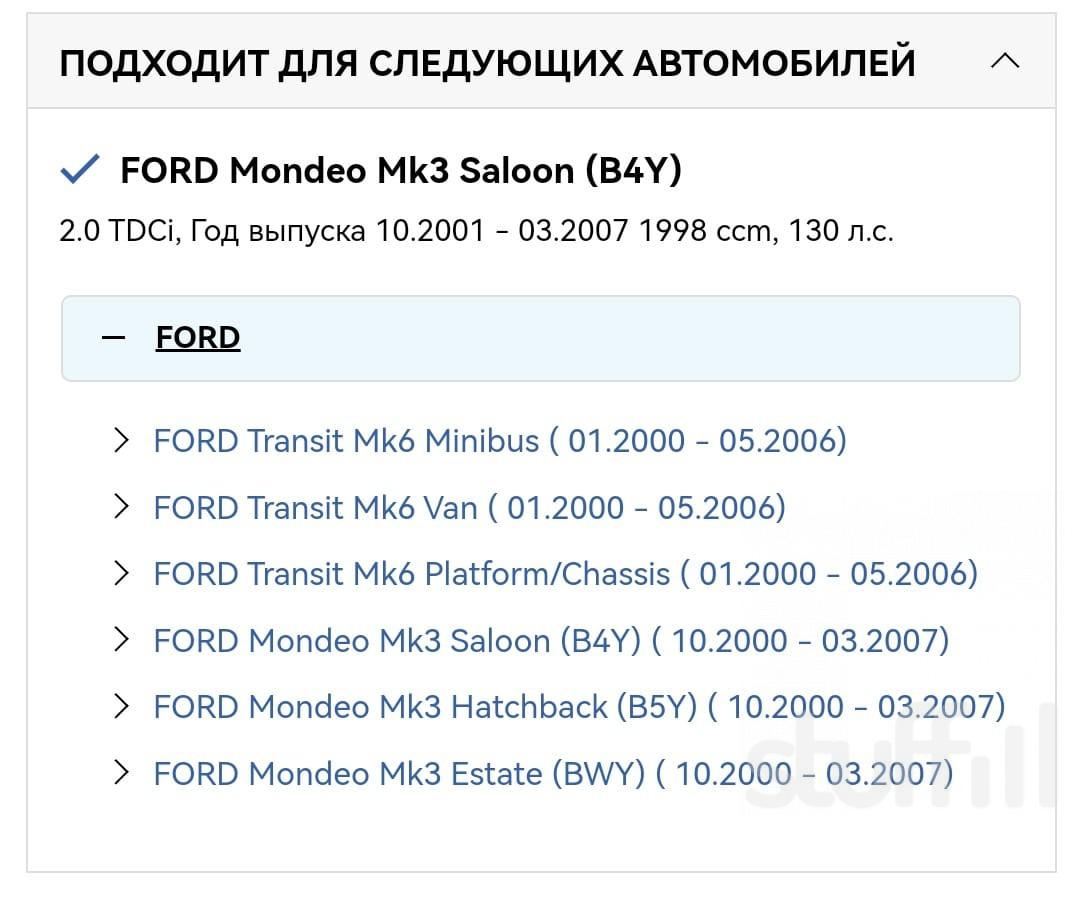Open FORD Transit Mk6 Minibus link
1080x906 pixels.
[x=499, y=440]
